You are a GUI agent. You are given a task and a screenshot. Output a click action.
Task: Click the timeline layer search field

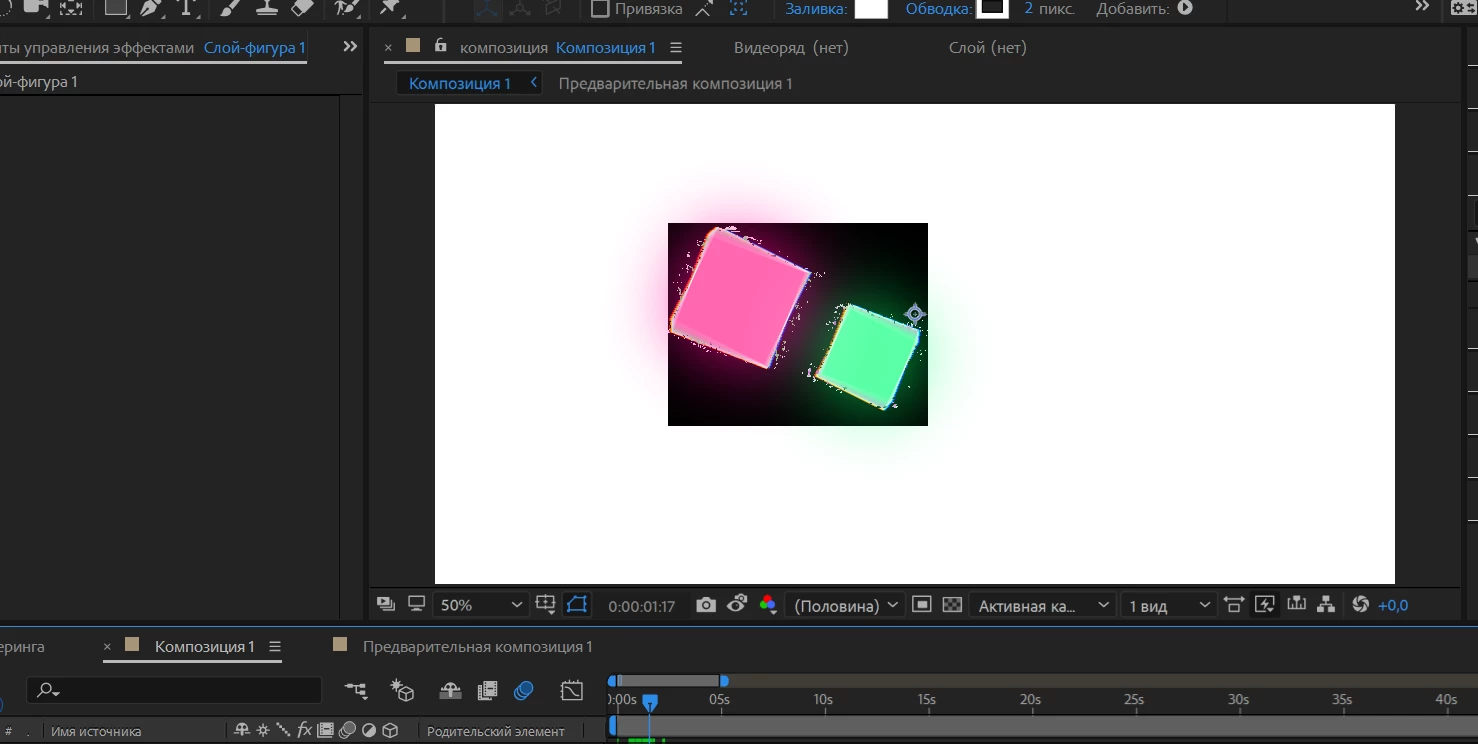[175, 690]
